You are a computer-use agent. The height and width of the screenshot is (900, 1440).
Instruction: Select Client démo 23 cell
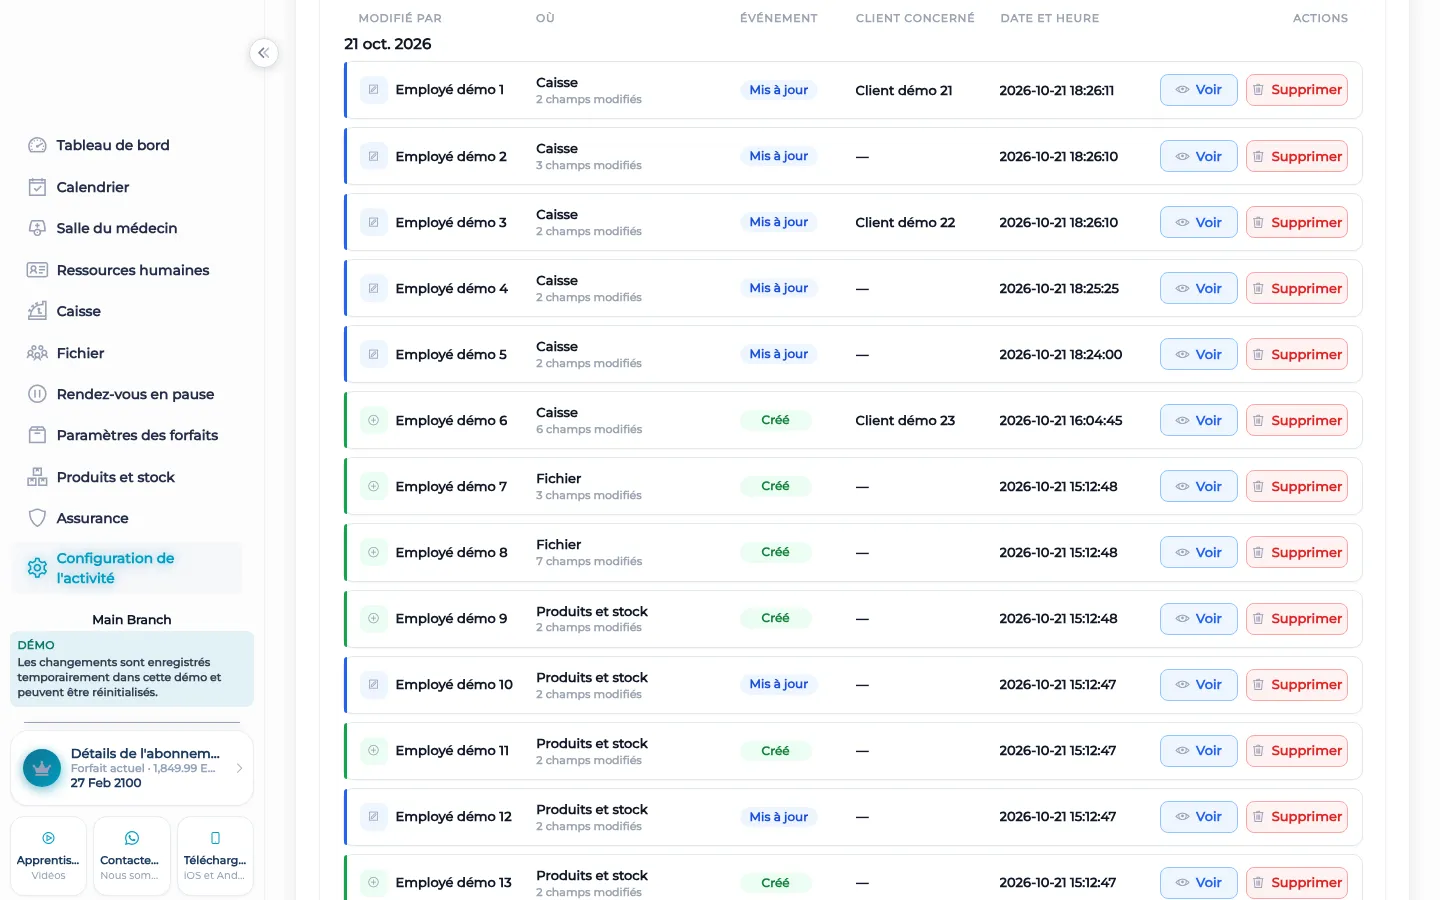click(x=905, y=420)
